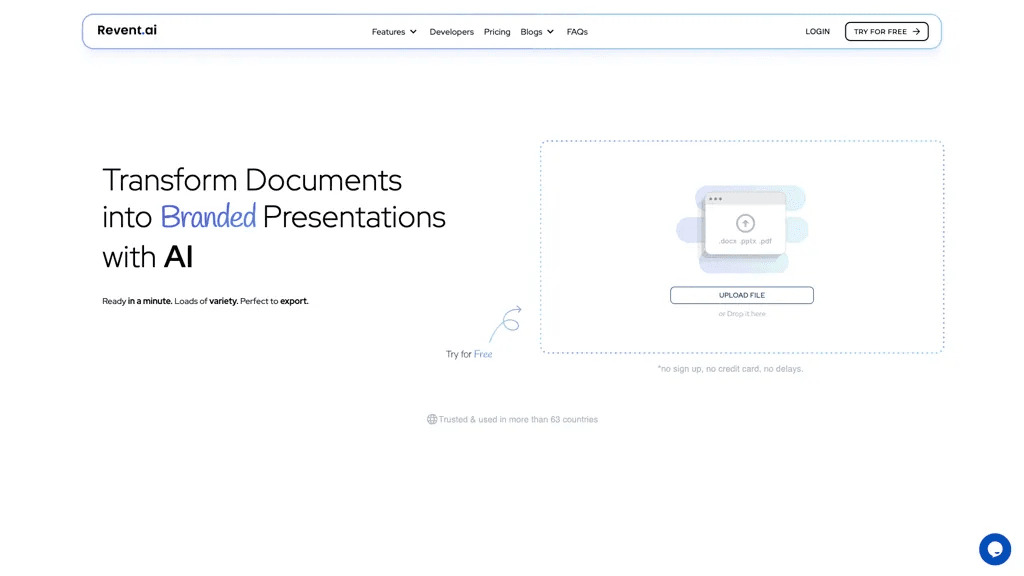1024x576 pixels.
Task: Click the LOGIN link
Action: [x=817, y=31]
